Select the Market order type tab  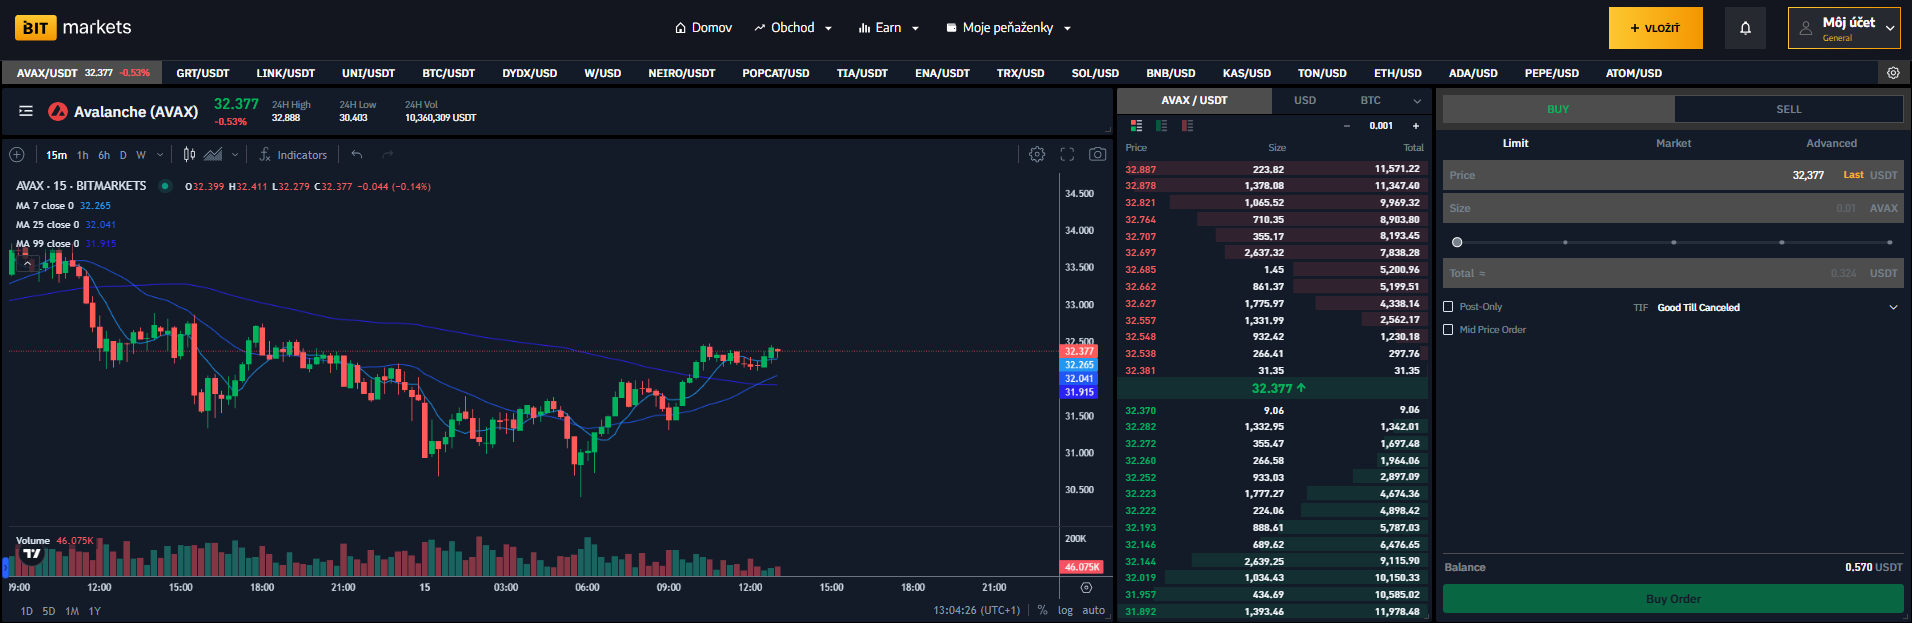click(x=1673, y=143)
